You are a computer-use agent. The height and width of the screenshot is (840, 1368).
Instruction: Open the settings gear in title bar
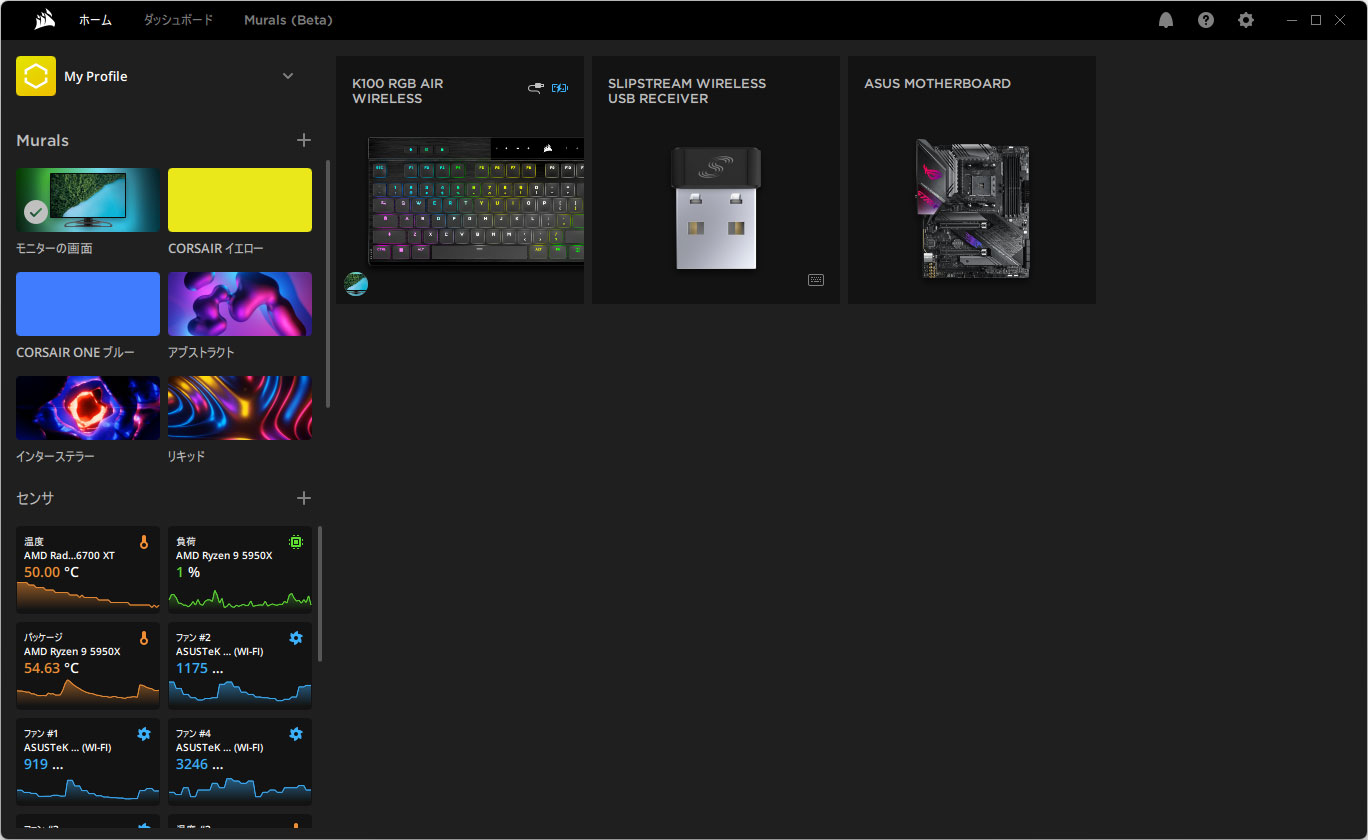pyautogui.click(x=1246, y=20)
